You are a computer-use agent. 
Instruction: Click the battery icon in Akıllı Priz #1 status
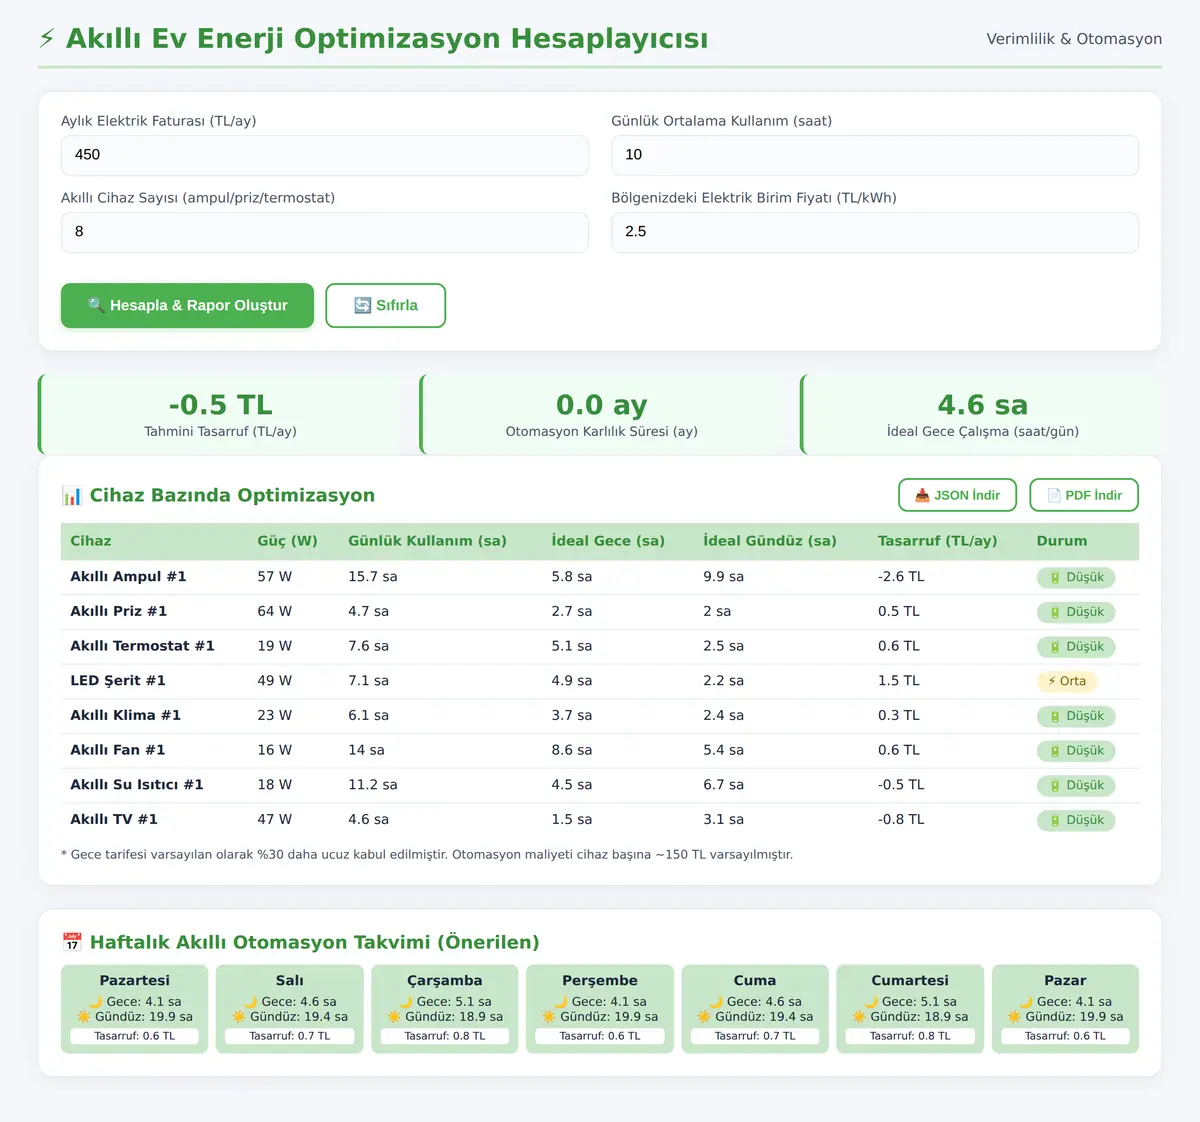point(1055,612)
